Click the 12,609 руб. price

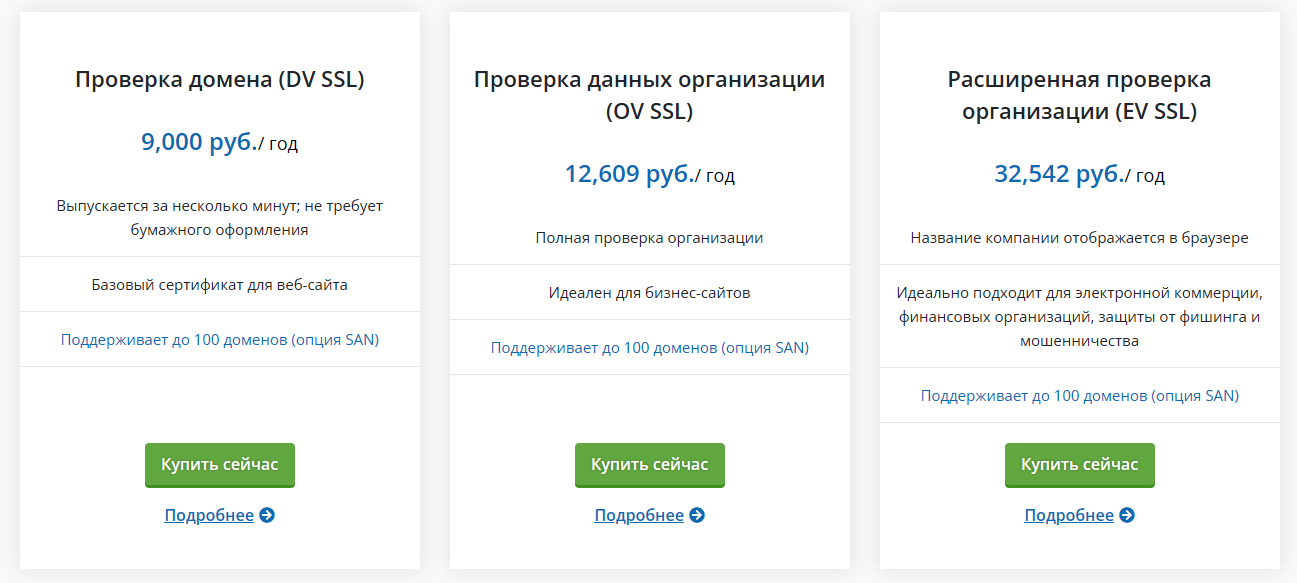tap(629, 174)
